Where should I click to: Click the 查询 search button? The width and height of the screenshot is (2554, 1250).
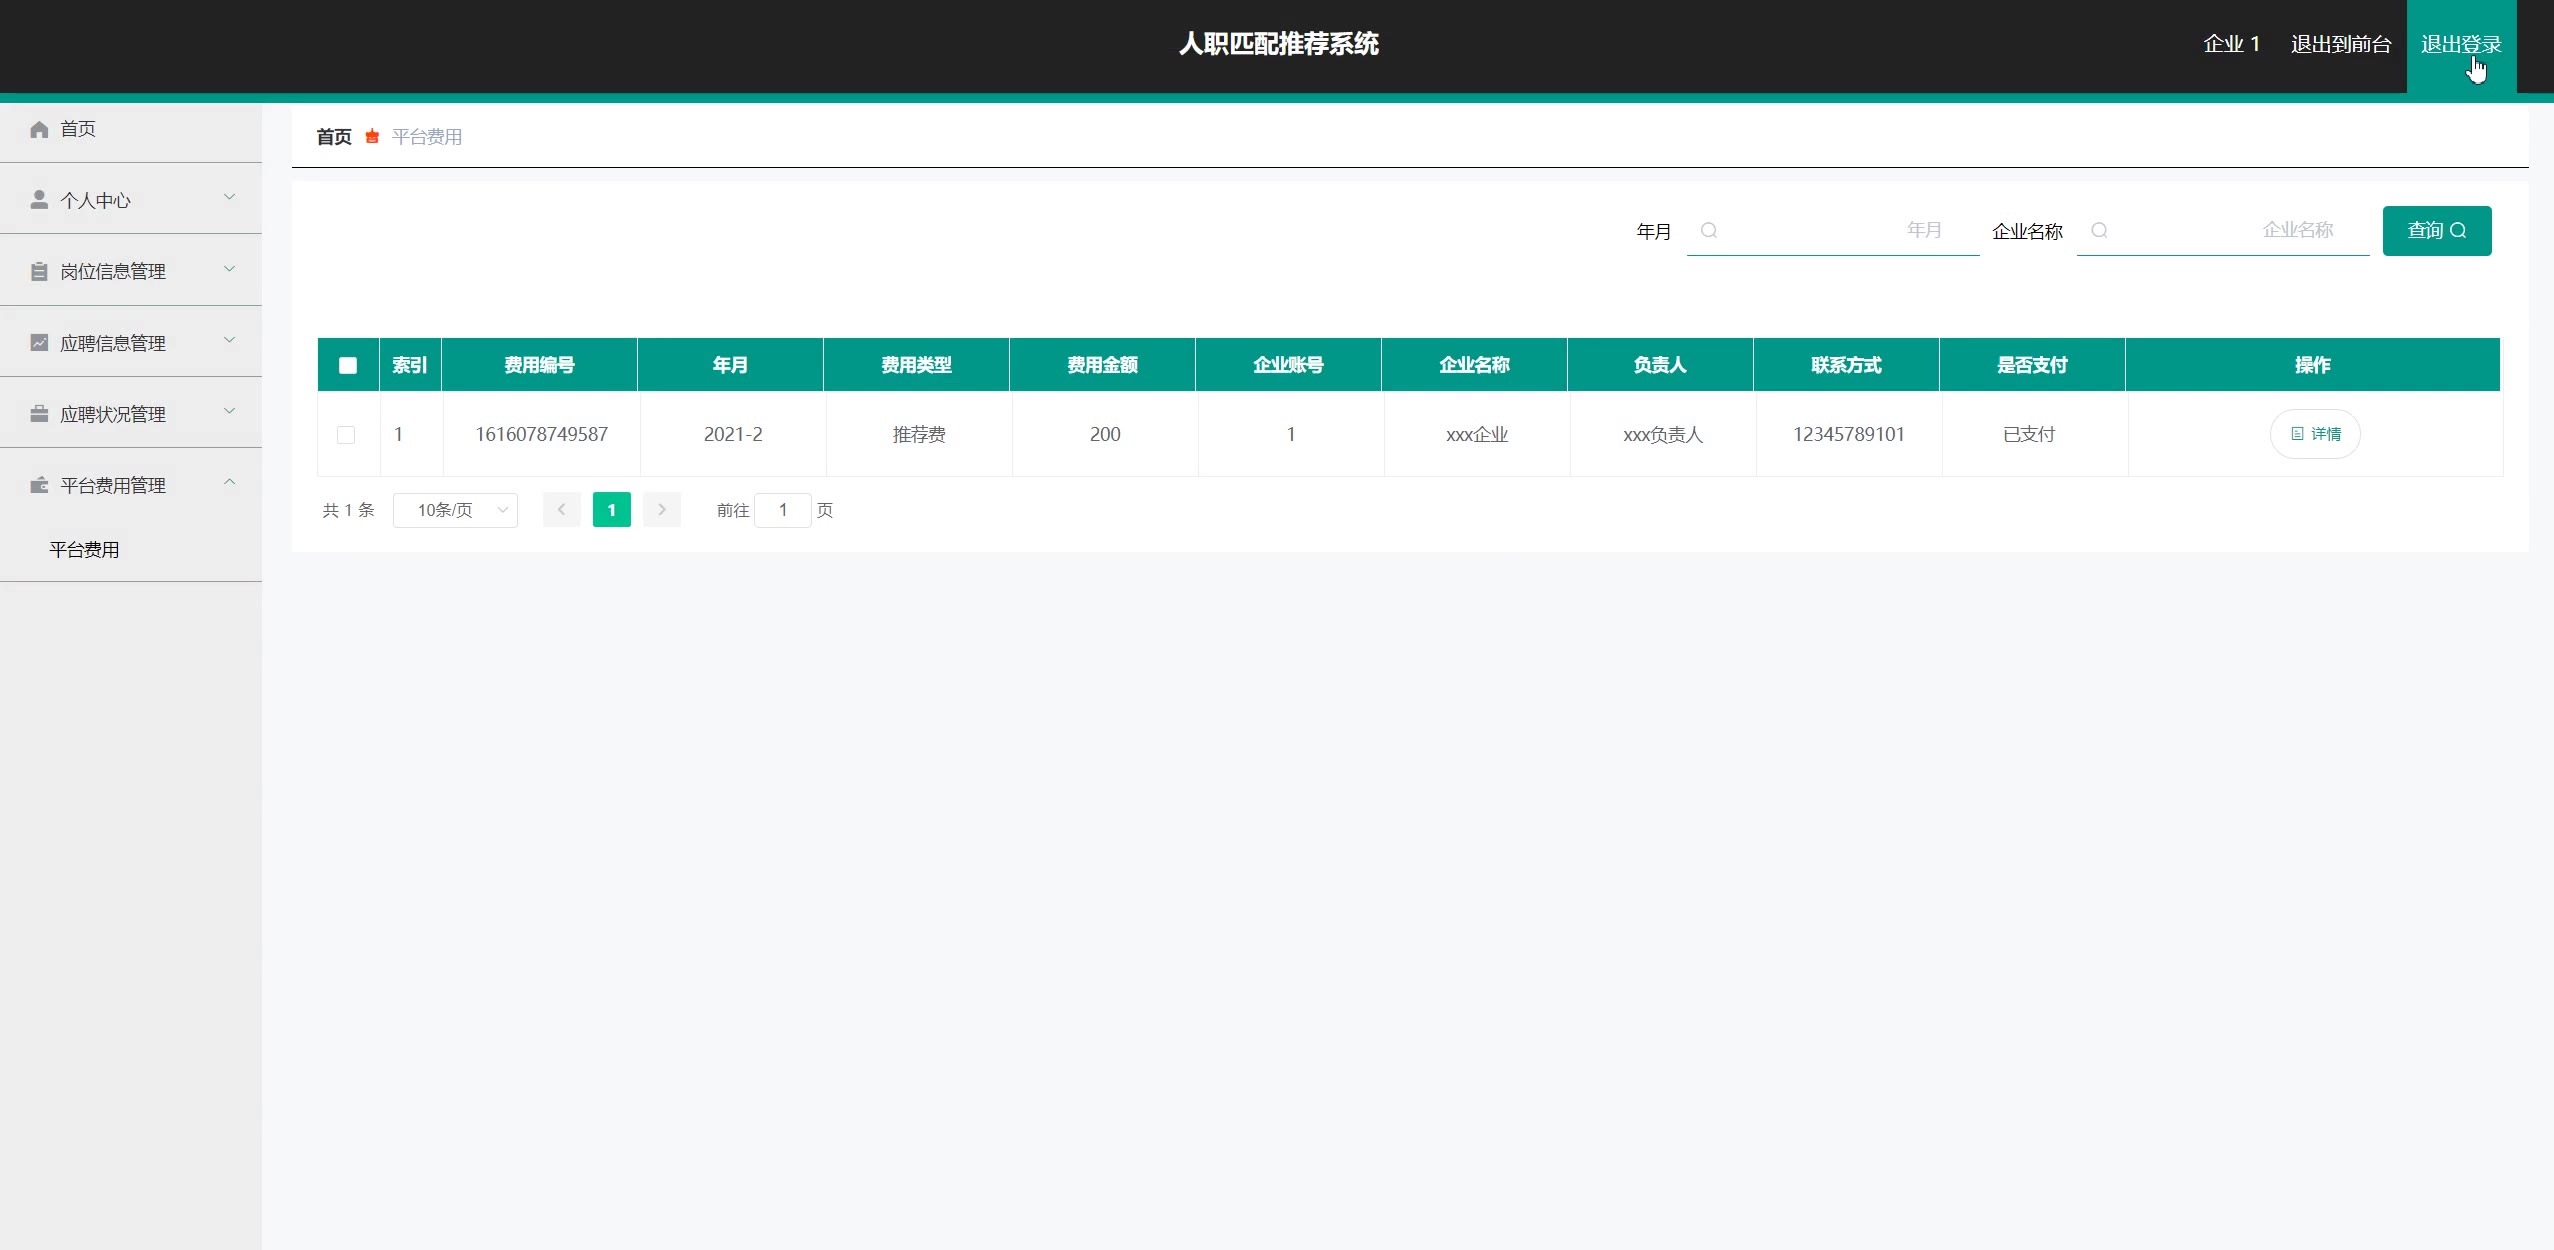tap(2436, 231)
